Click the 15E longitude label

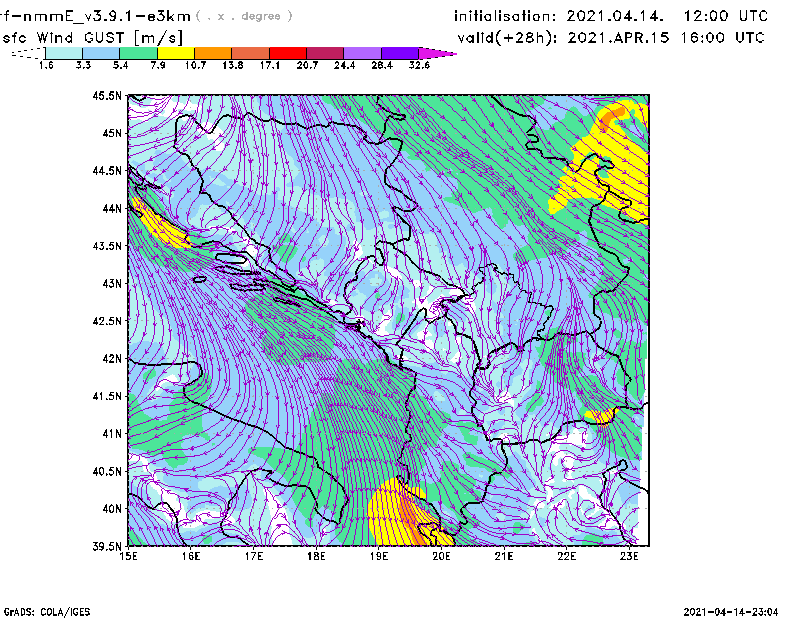click(x=128, y=556)
